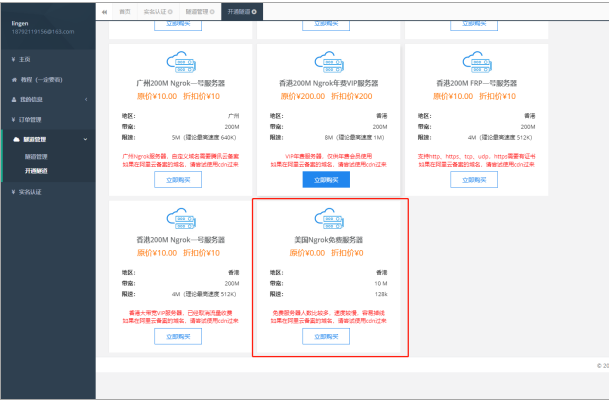
Task: Click red note starting 香港大带宽VIP服务器
Action: [181, 313]
